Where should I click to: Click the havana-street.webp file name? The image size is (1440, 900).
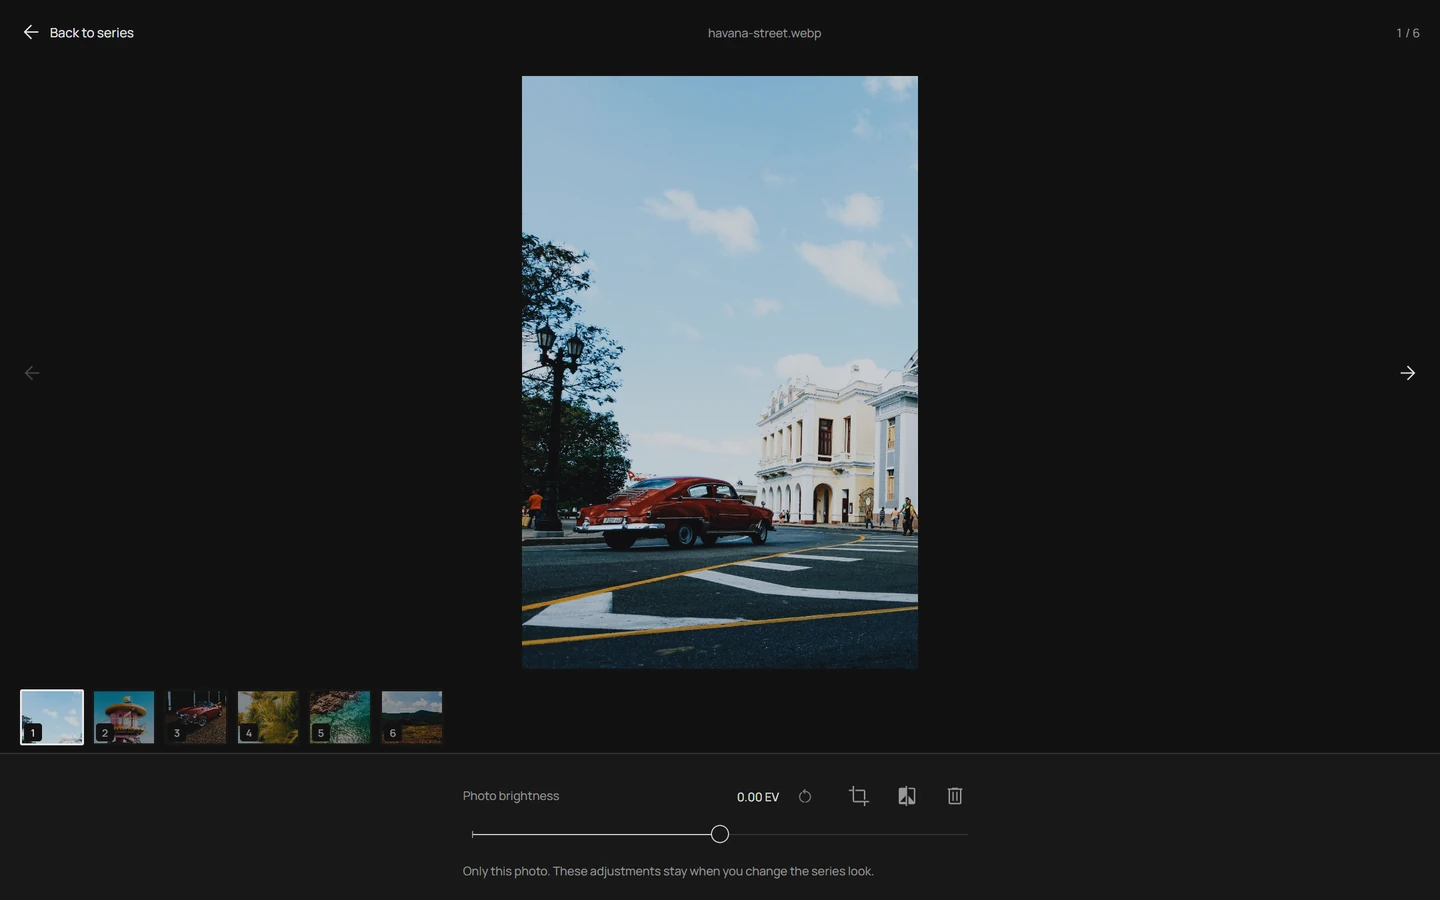[764, 33]
